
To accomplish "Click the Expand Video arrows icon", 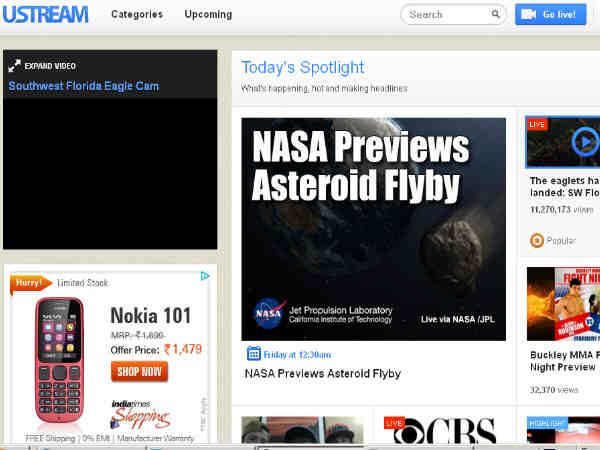I will [x=14, y=65].
